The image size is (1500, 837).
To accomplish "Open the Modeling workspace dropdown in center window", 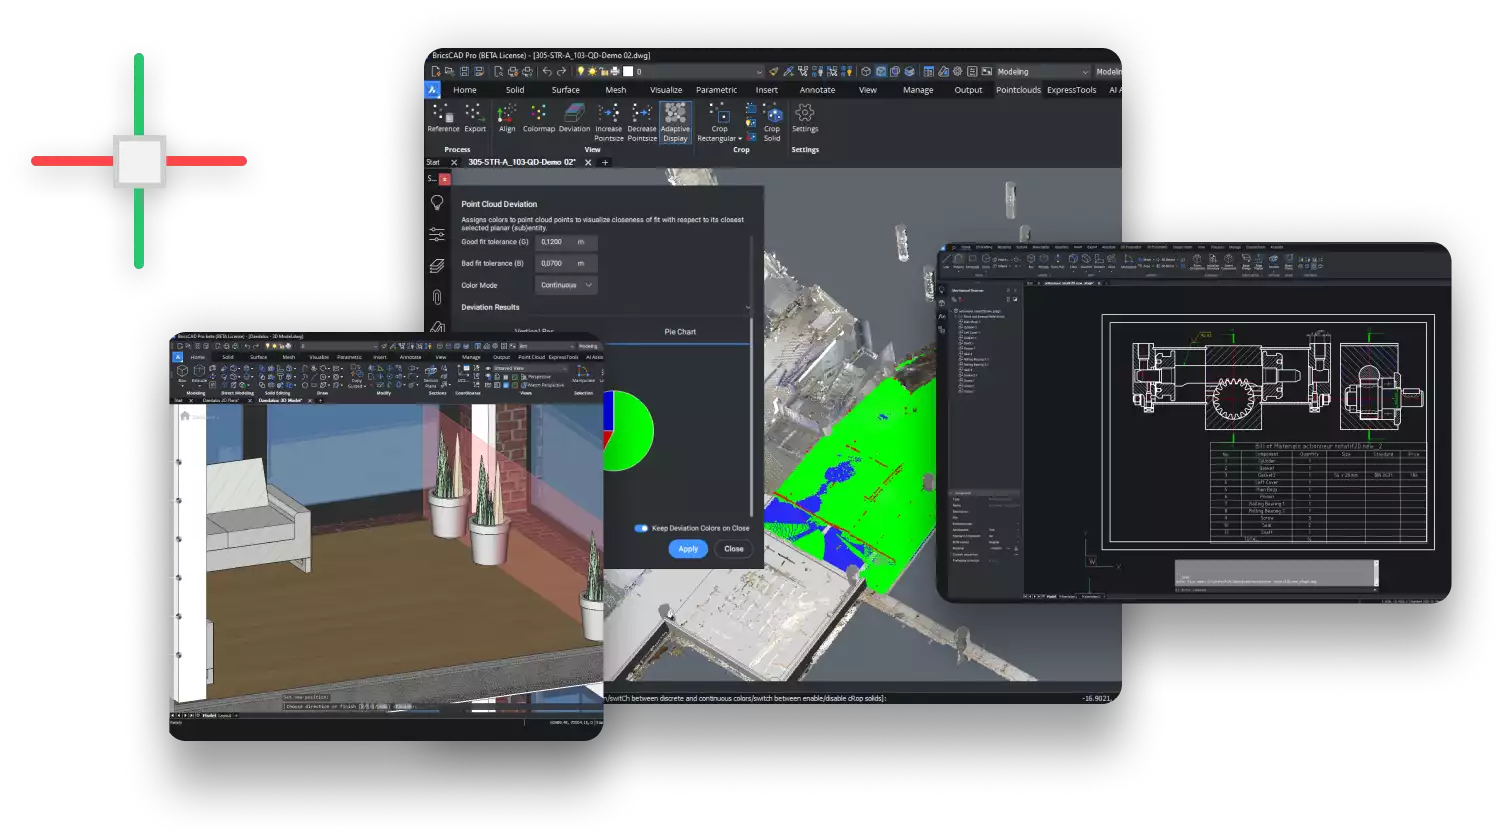I will coord(1043,72).
